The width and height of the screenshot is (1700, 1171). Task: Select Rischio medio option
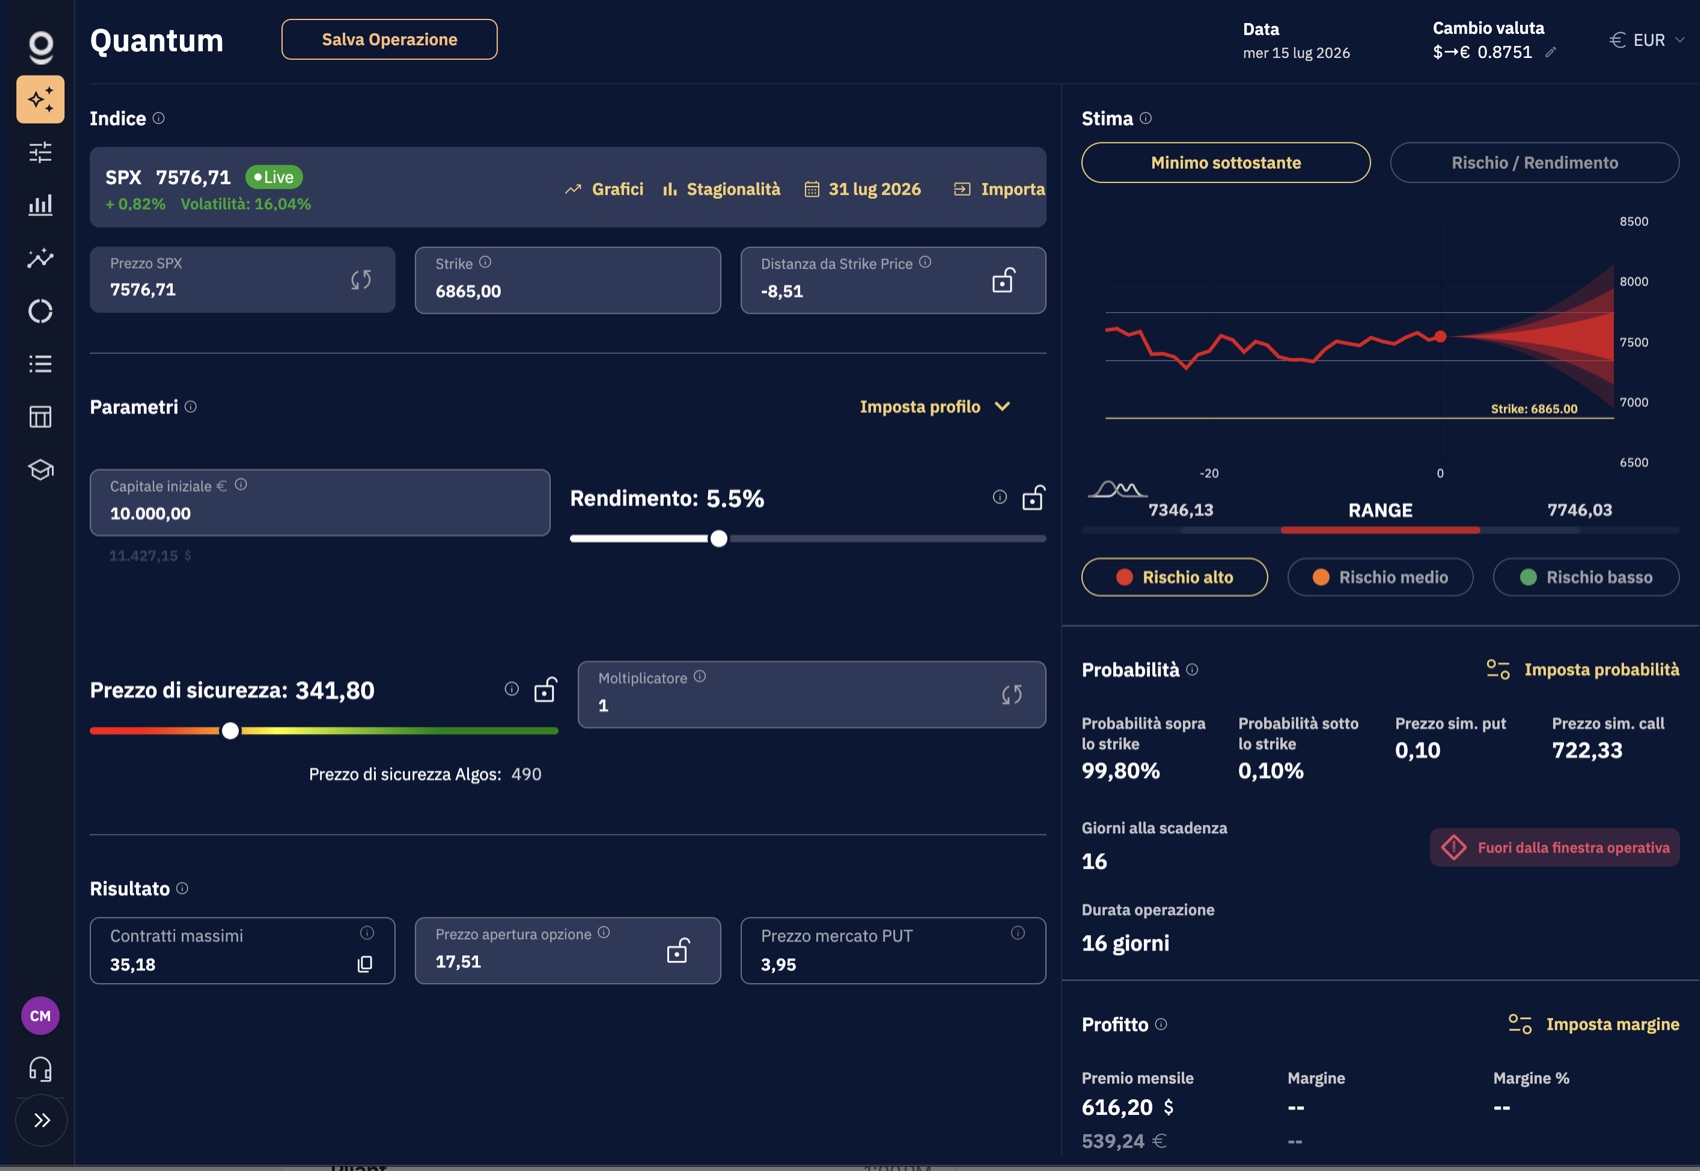(1380, 577)
